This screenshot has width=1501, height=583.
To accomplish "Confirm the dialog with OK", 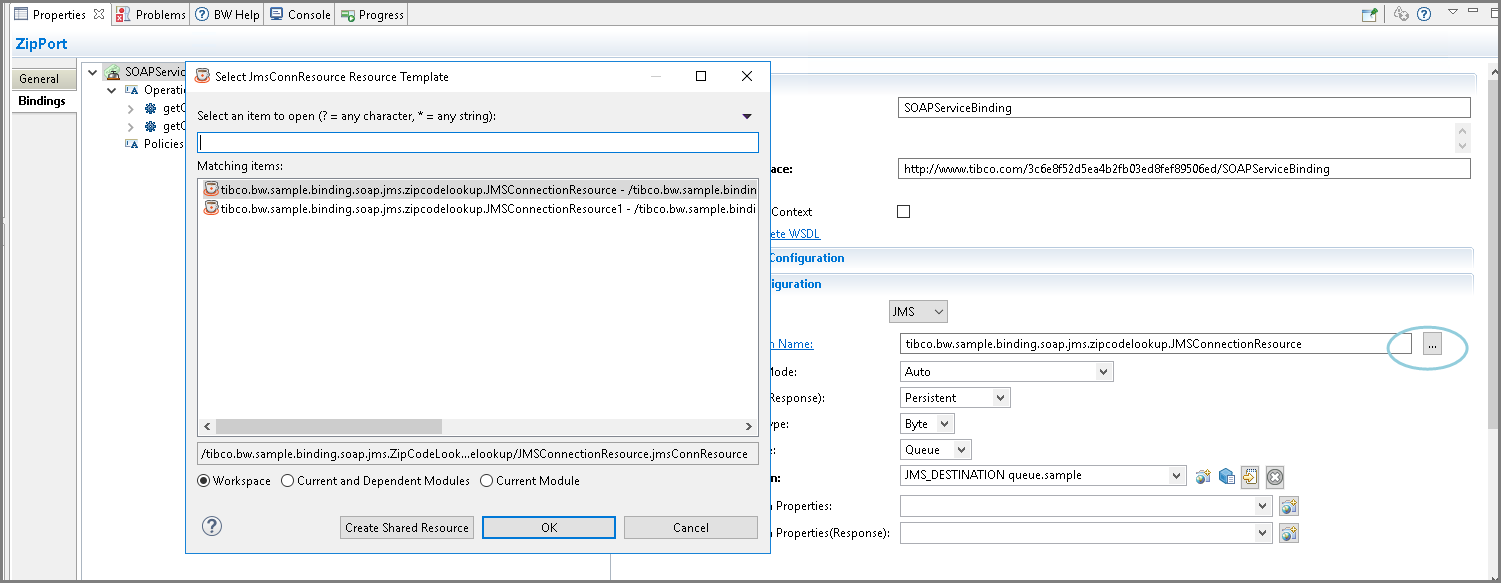I will click(x=549, y=527).
